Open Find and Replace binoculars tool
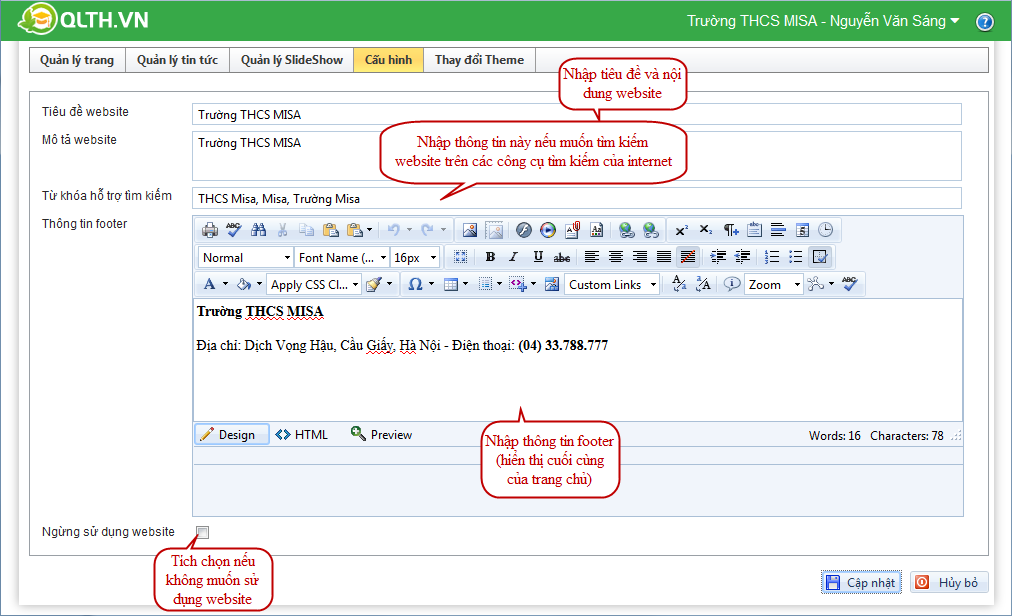The image size is (1012, 616). pos(258,230)
